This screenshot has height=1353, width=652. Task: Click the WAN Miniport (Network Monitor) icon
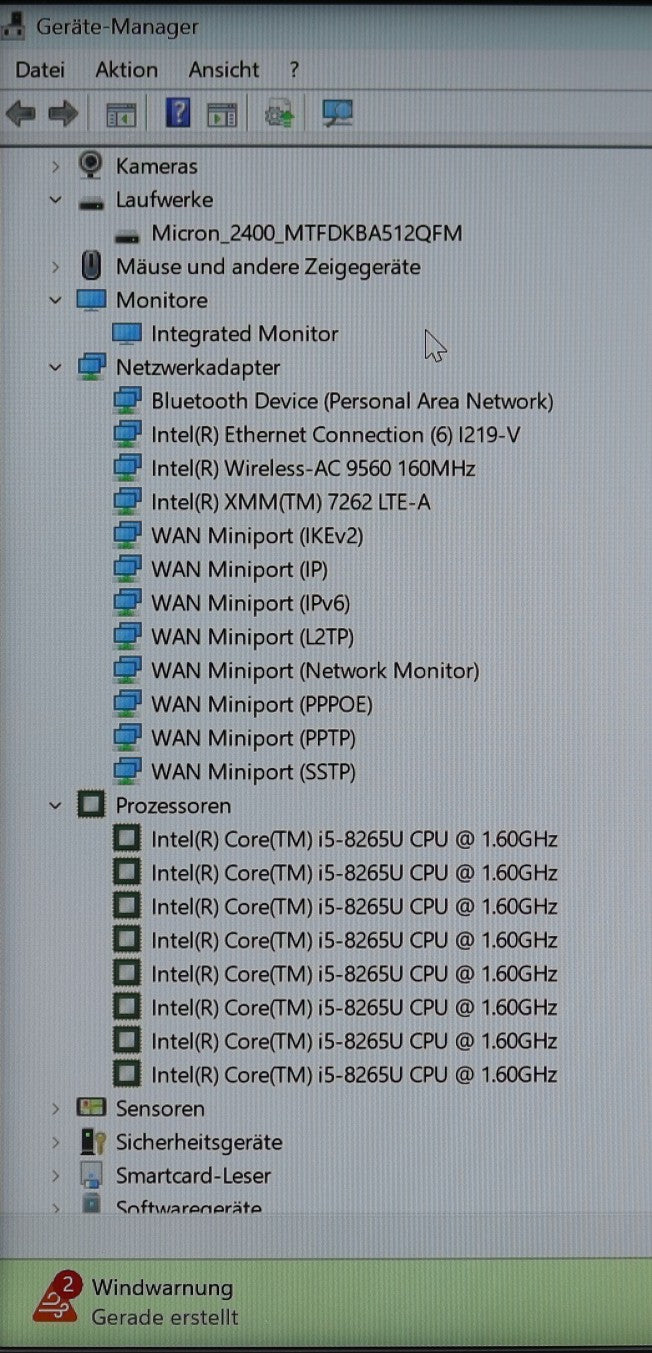[126, 670]
